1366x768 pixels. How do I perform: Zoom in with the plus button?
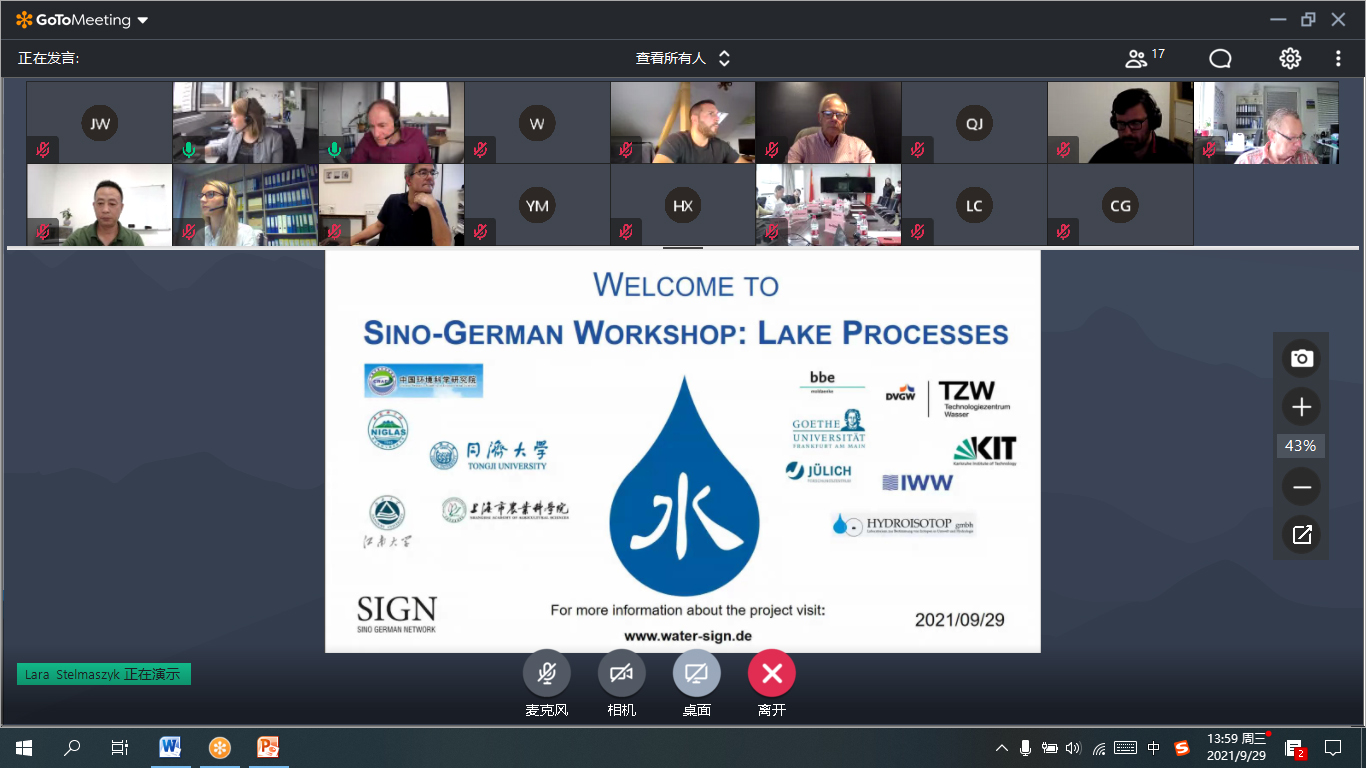click(1302, 407)
